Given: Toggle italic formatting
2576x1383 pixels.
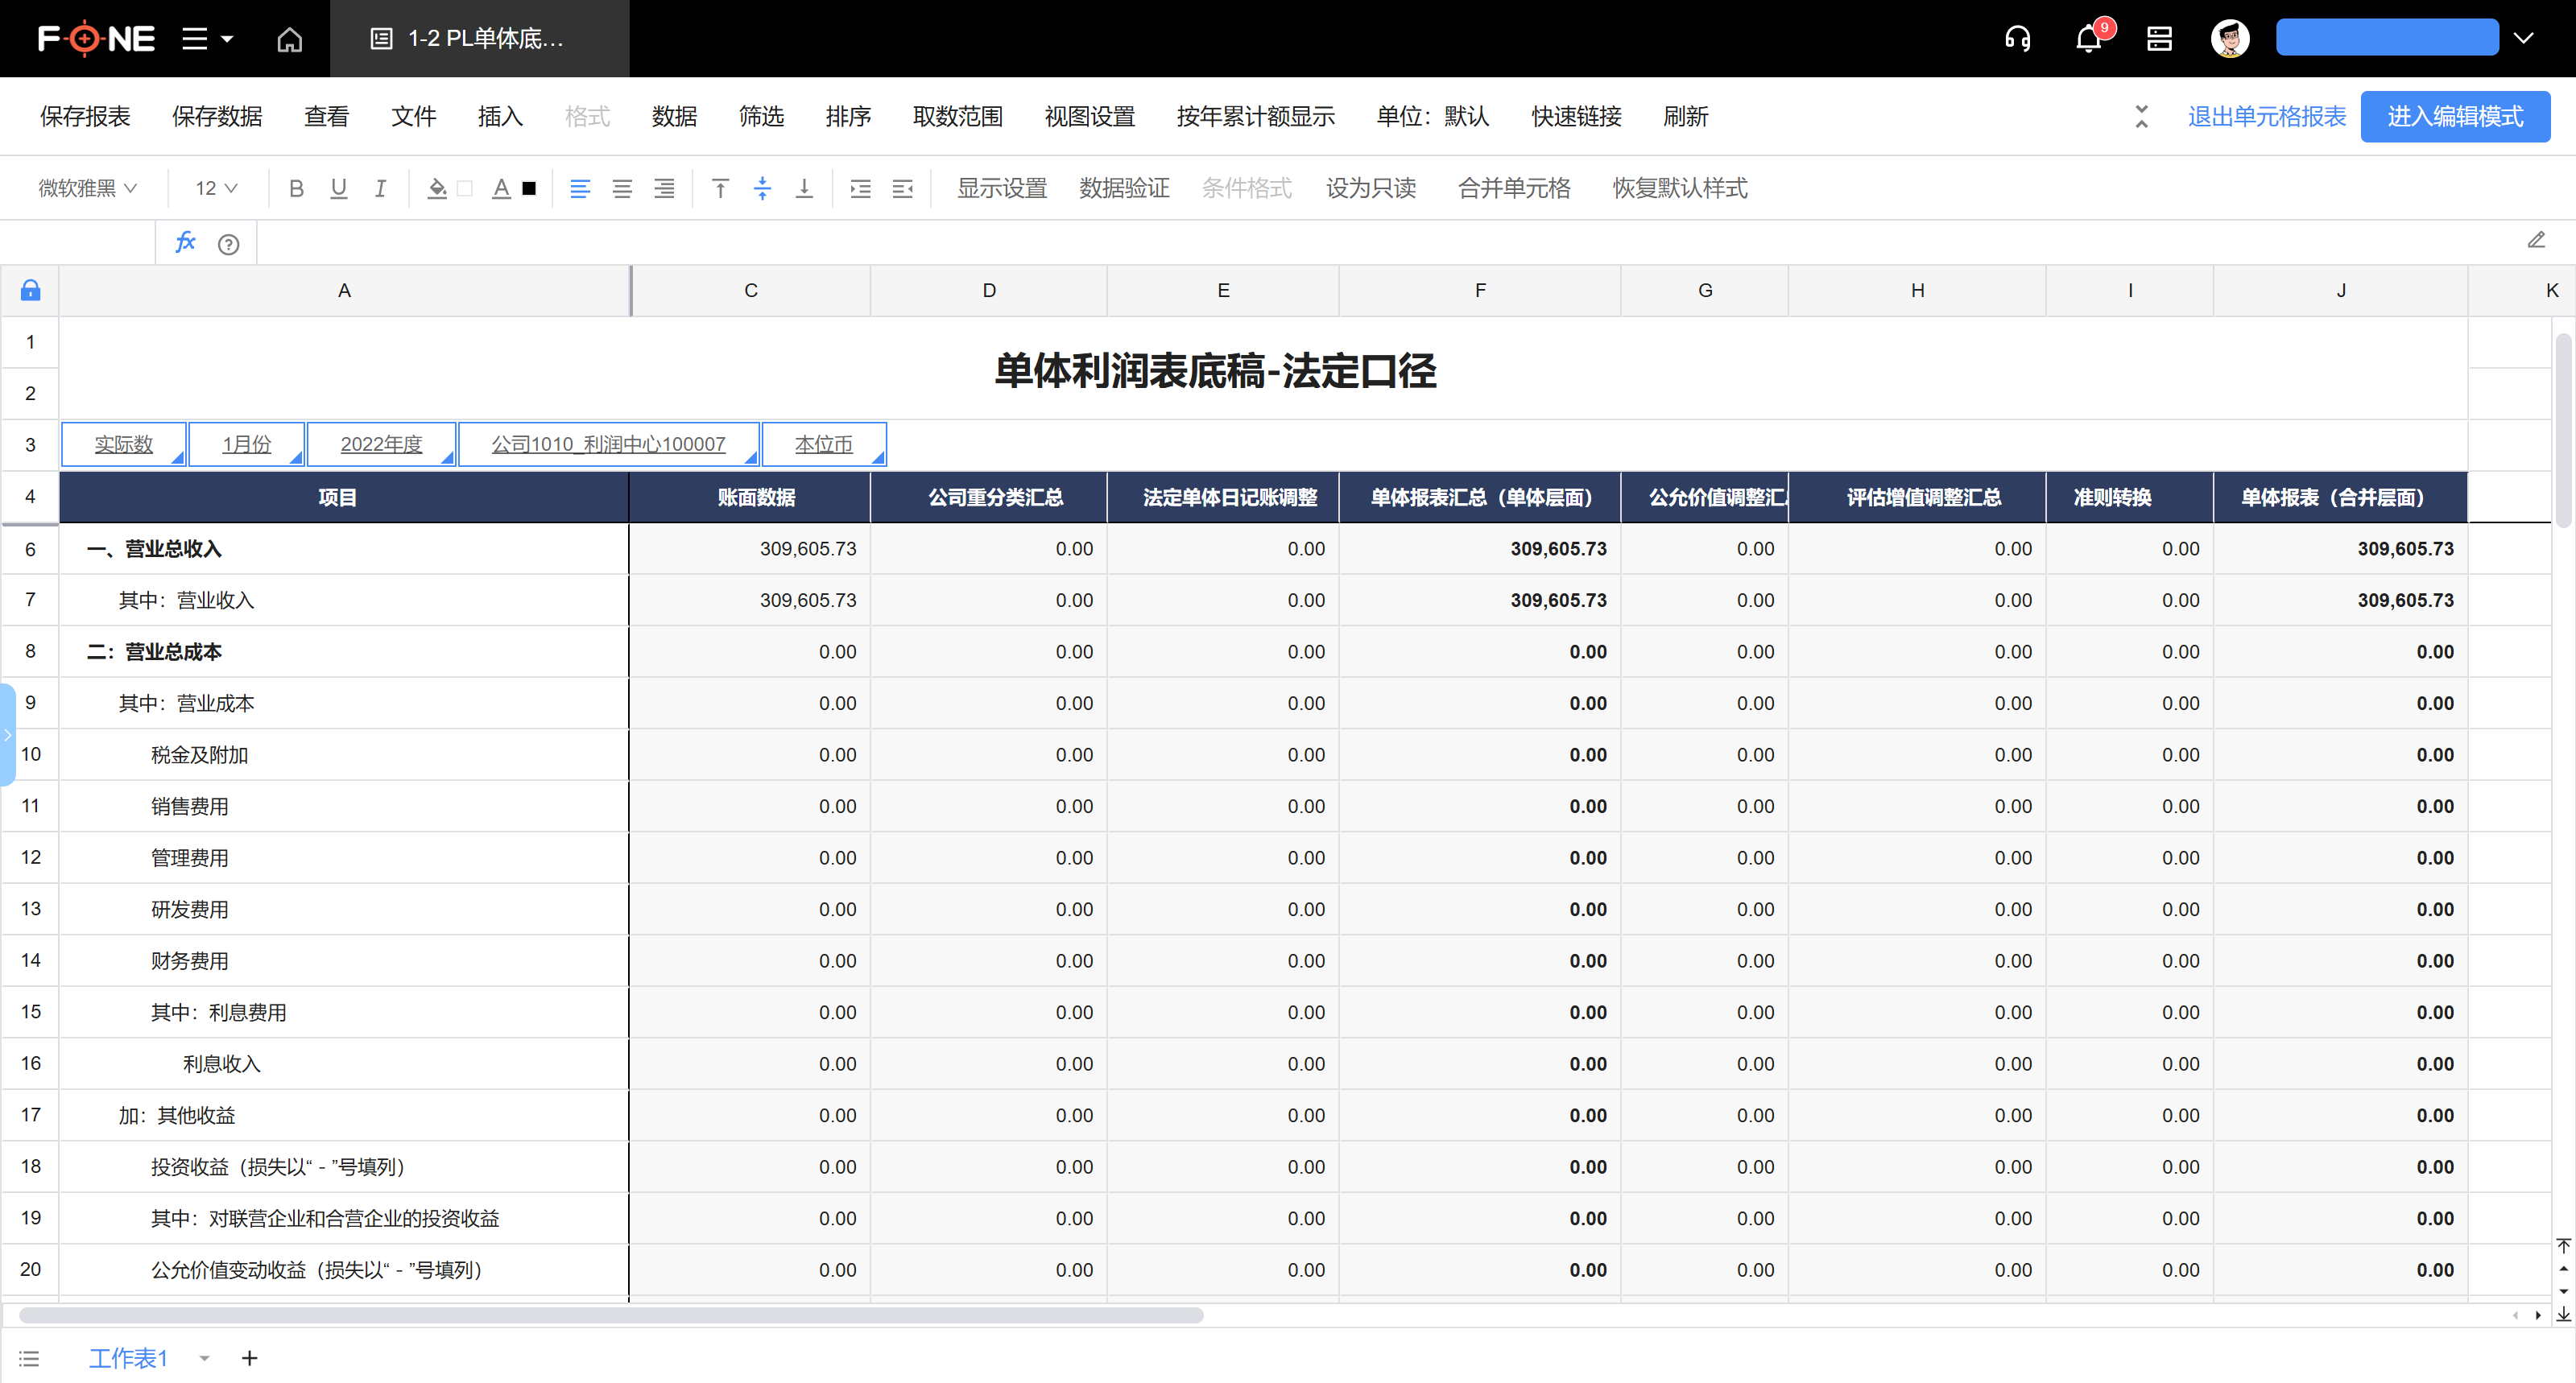Looking at the screenshot, I should point(379,188).
